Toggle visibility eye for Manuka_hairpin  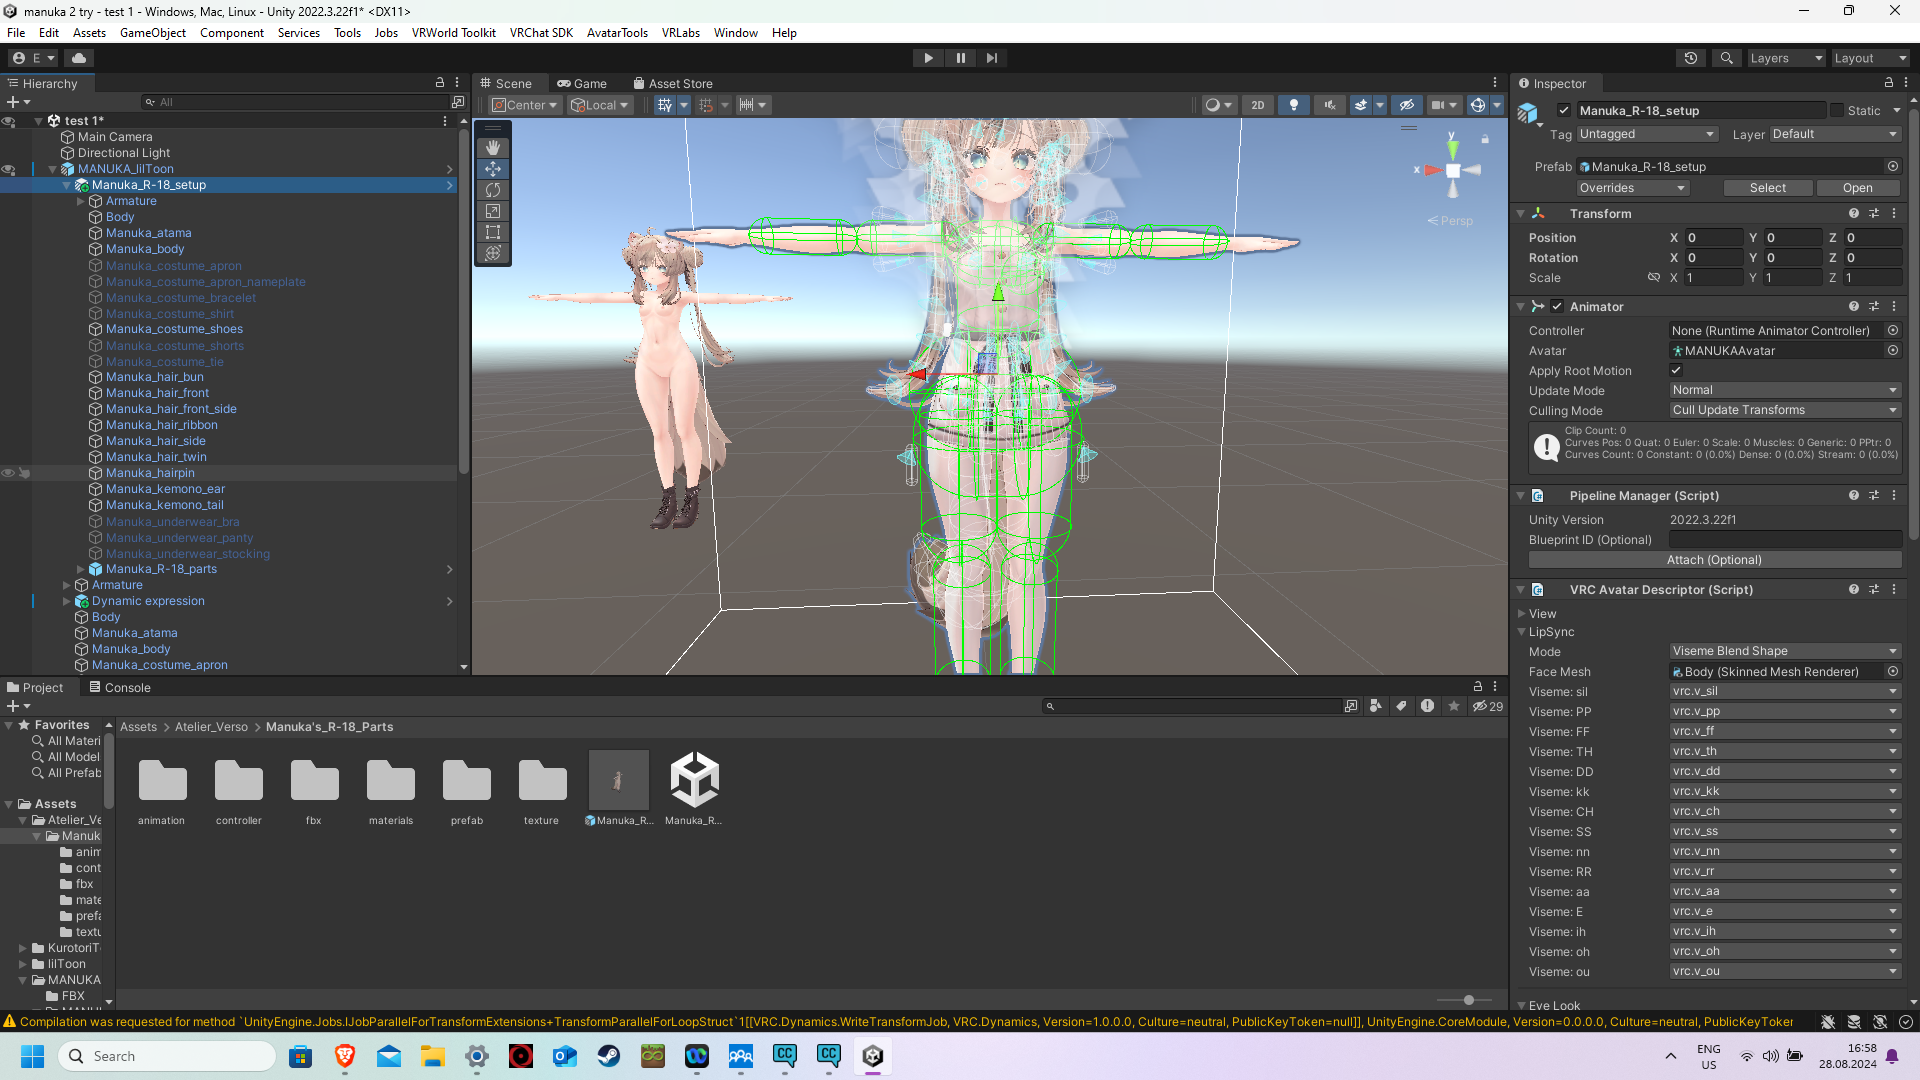(8, 473)
